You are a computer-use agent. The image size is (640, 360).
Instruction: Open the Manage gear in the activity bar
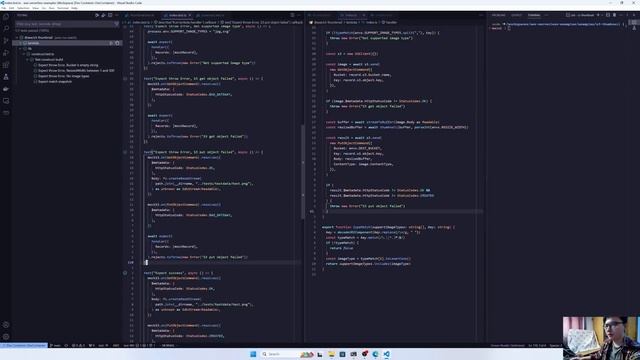pos(6,337)
